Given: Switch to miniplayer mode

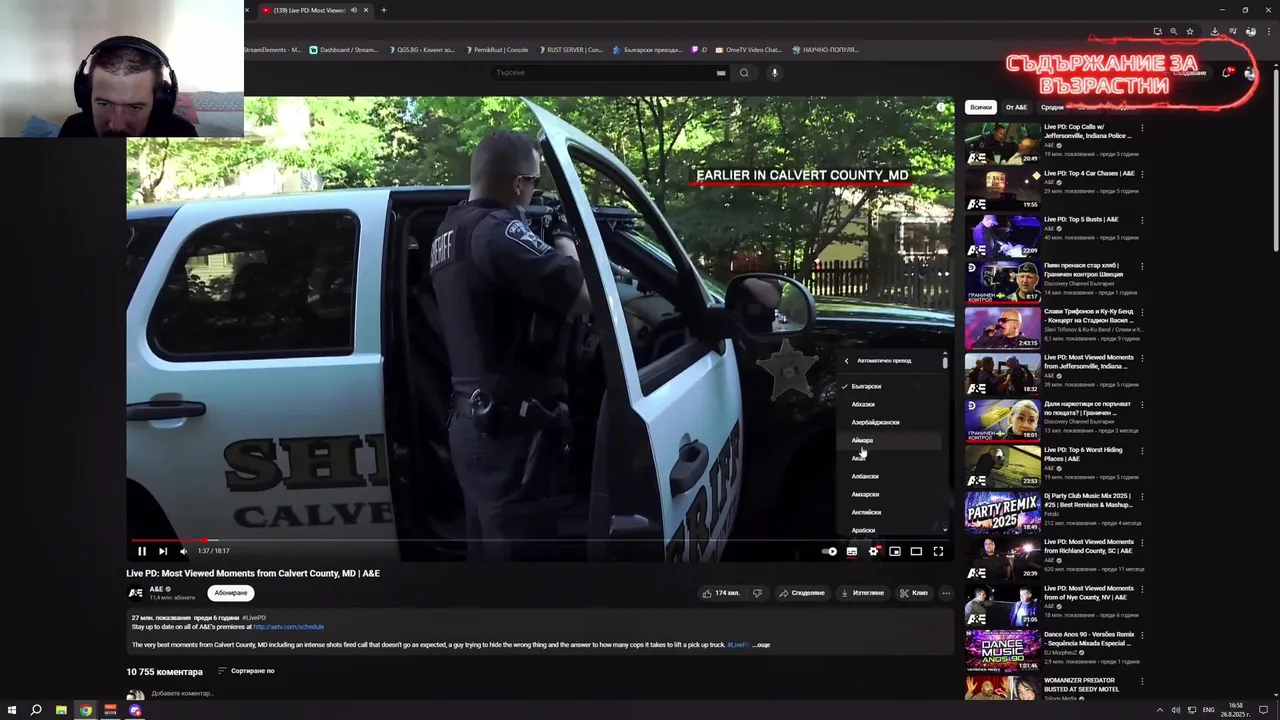Looking at the screenshot, I should 895,551.
